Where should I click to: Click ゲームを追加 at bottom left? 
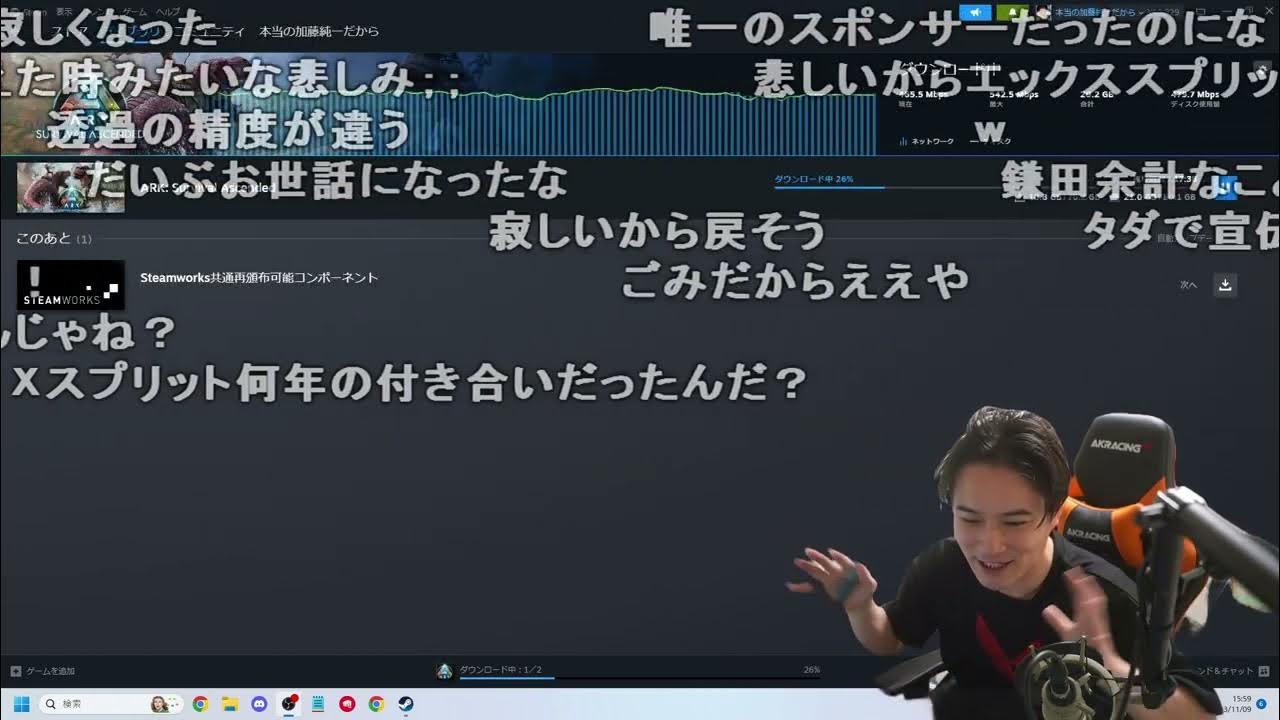(43, 671)
